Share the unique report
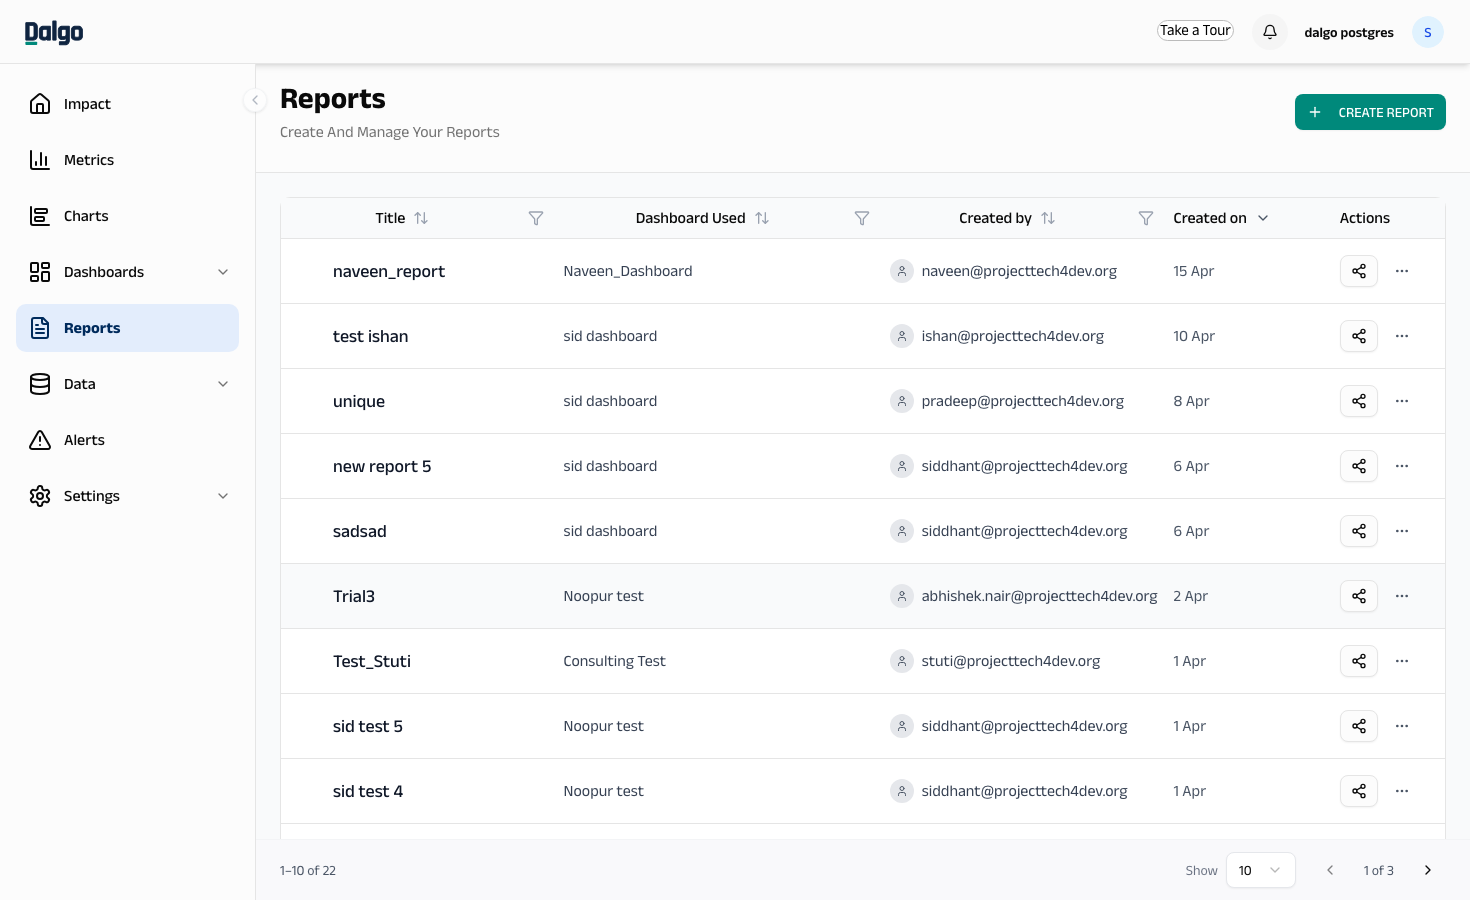This screenshot has width=1470, height=900. [x=1359, y=401]
